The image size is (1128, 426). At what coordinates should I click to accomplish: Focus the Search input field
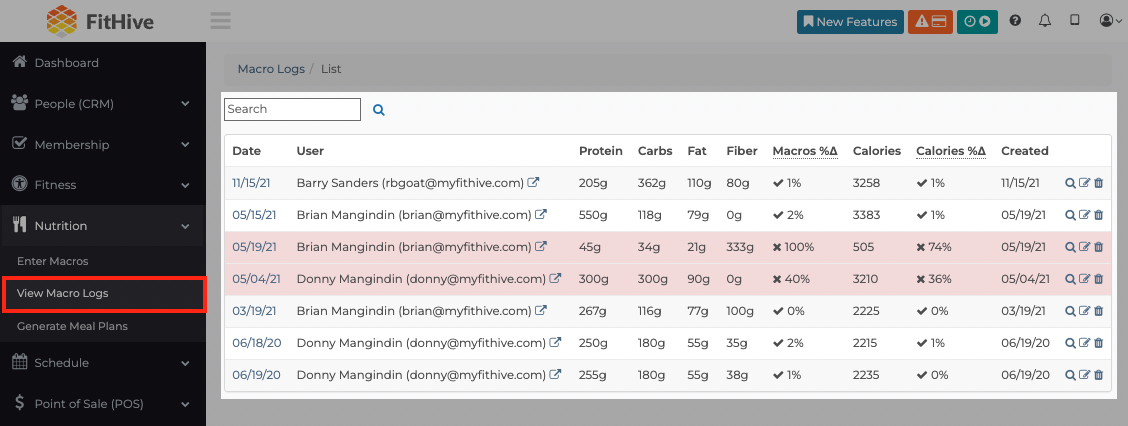[x=292, y=109]
